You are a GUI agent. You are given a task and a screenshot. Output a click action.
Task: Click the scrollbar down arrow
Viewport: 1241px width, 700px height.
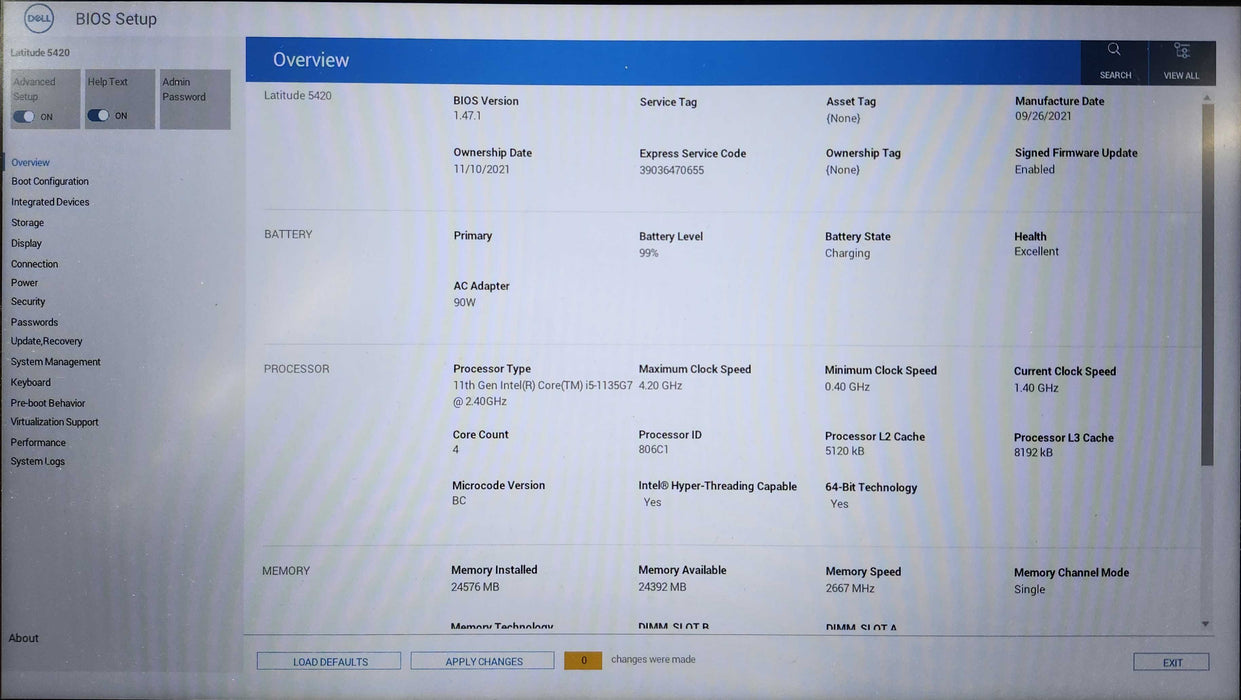(x=1205, y=622)
